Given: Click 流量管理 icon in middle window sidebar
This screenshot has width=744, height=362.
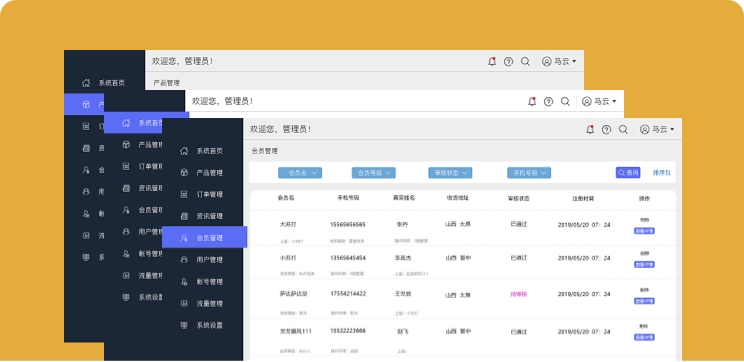Looking at the screenshot, I should click(x=126, y=275).
